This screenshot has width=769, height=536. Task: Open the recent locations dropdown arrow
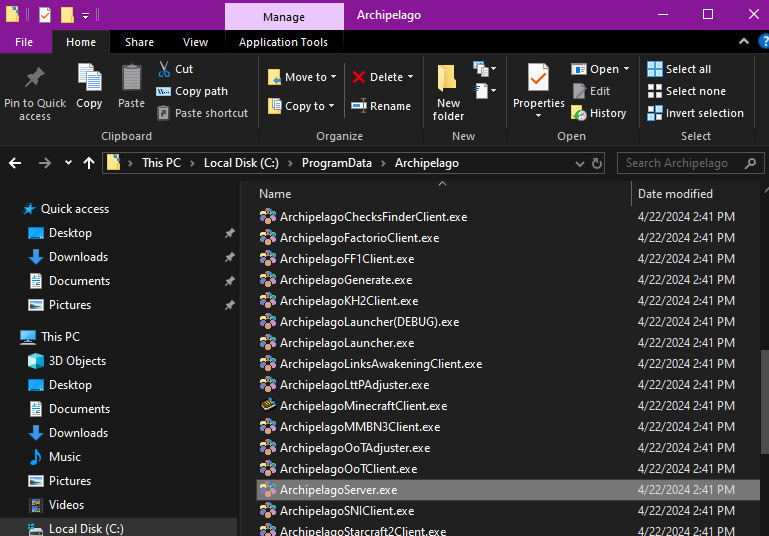click(68, 163)
